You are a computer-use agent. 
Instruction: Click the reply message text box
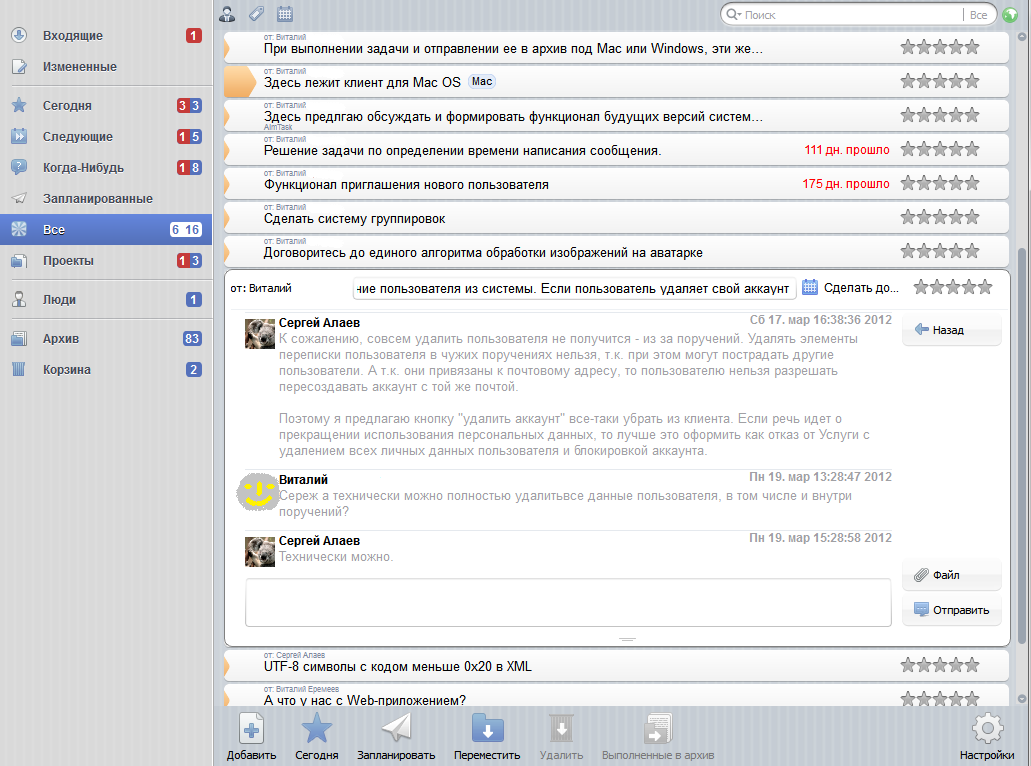568,602
